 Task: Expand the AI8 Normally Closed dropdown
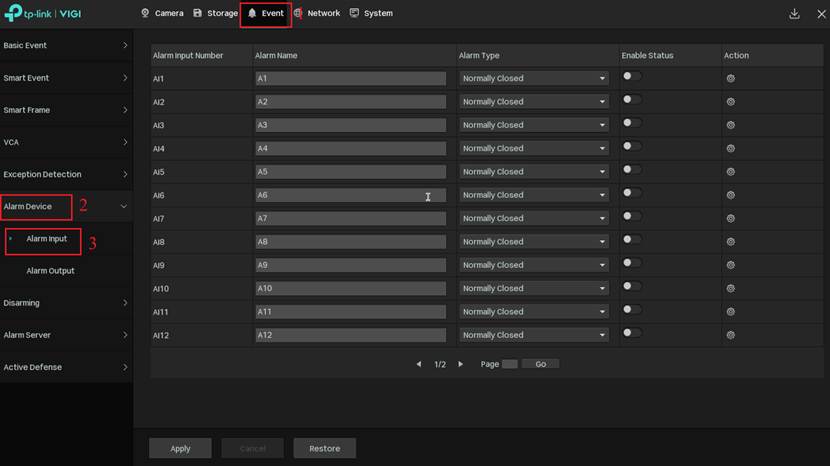533,242
